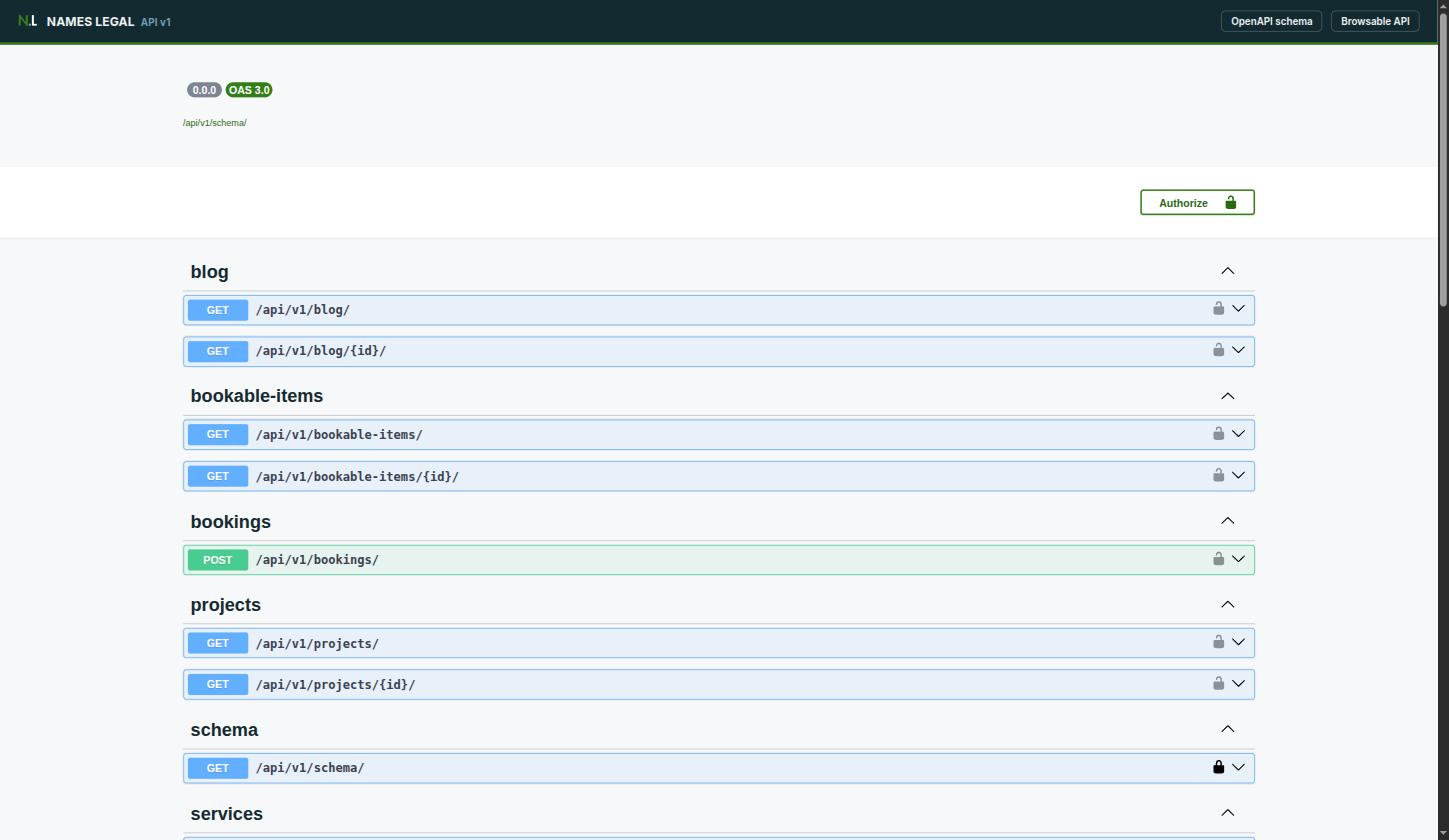Click the path text /api/v1/bookable-items/{id}/
The image size is (1449, 840).
pos(357,477)
